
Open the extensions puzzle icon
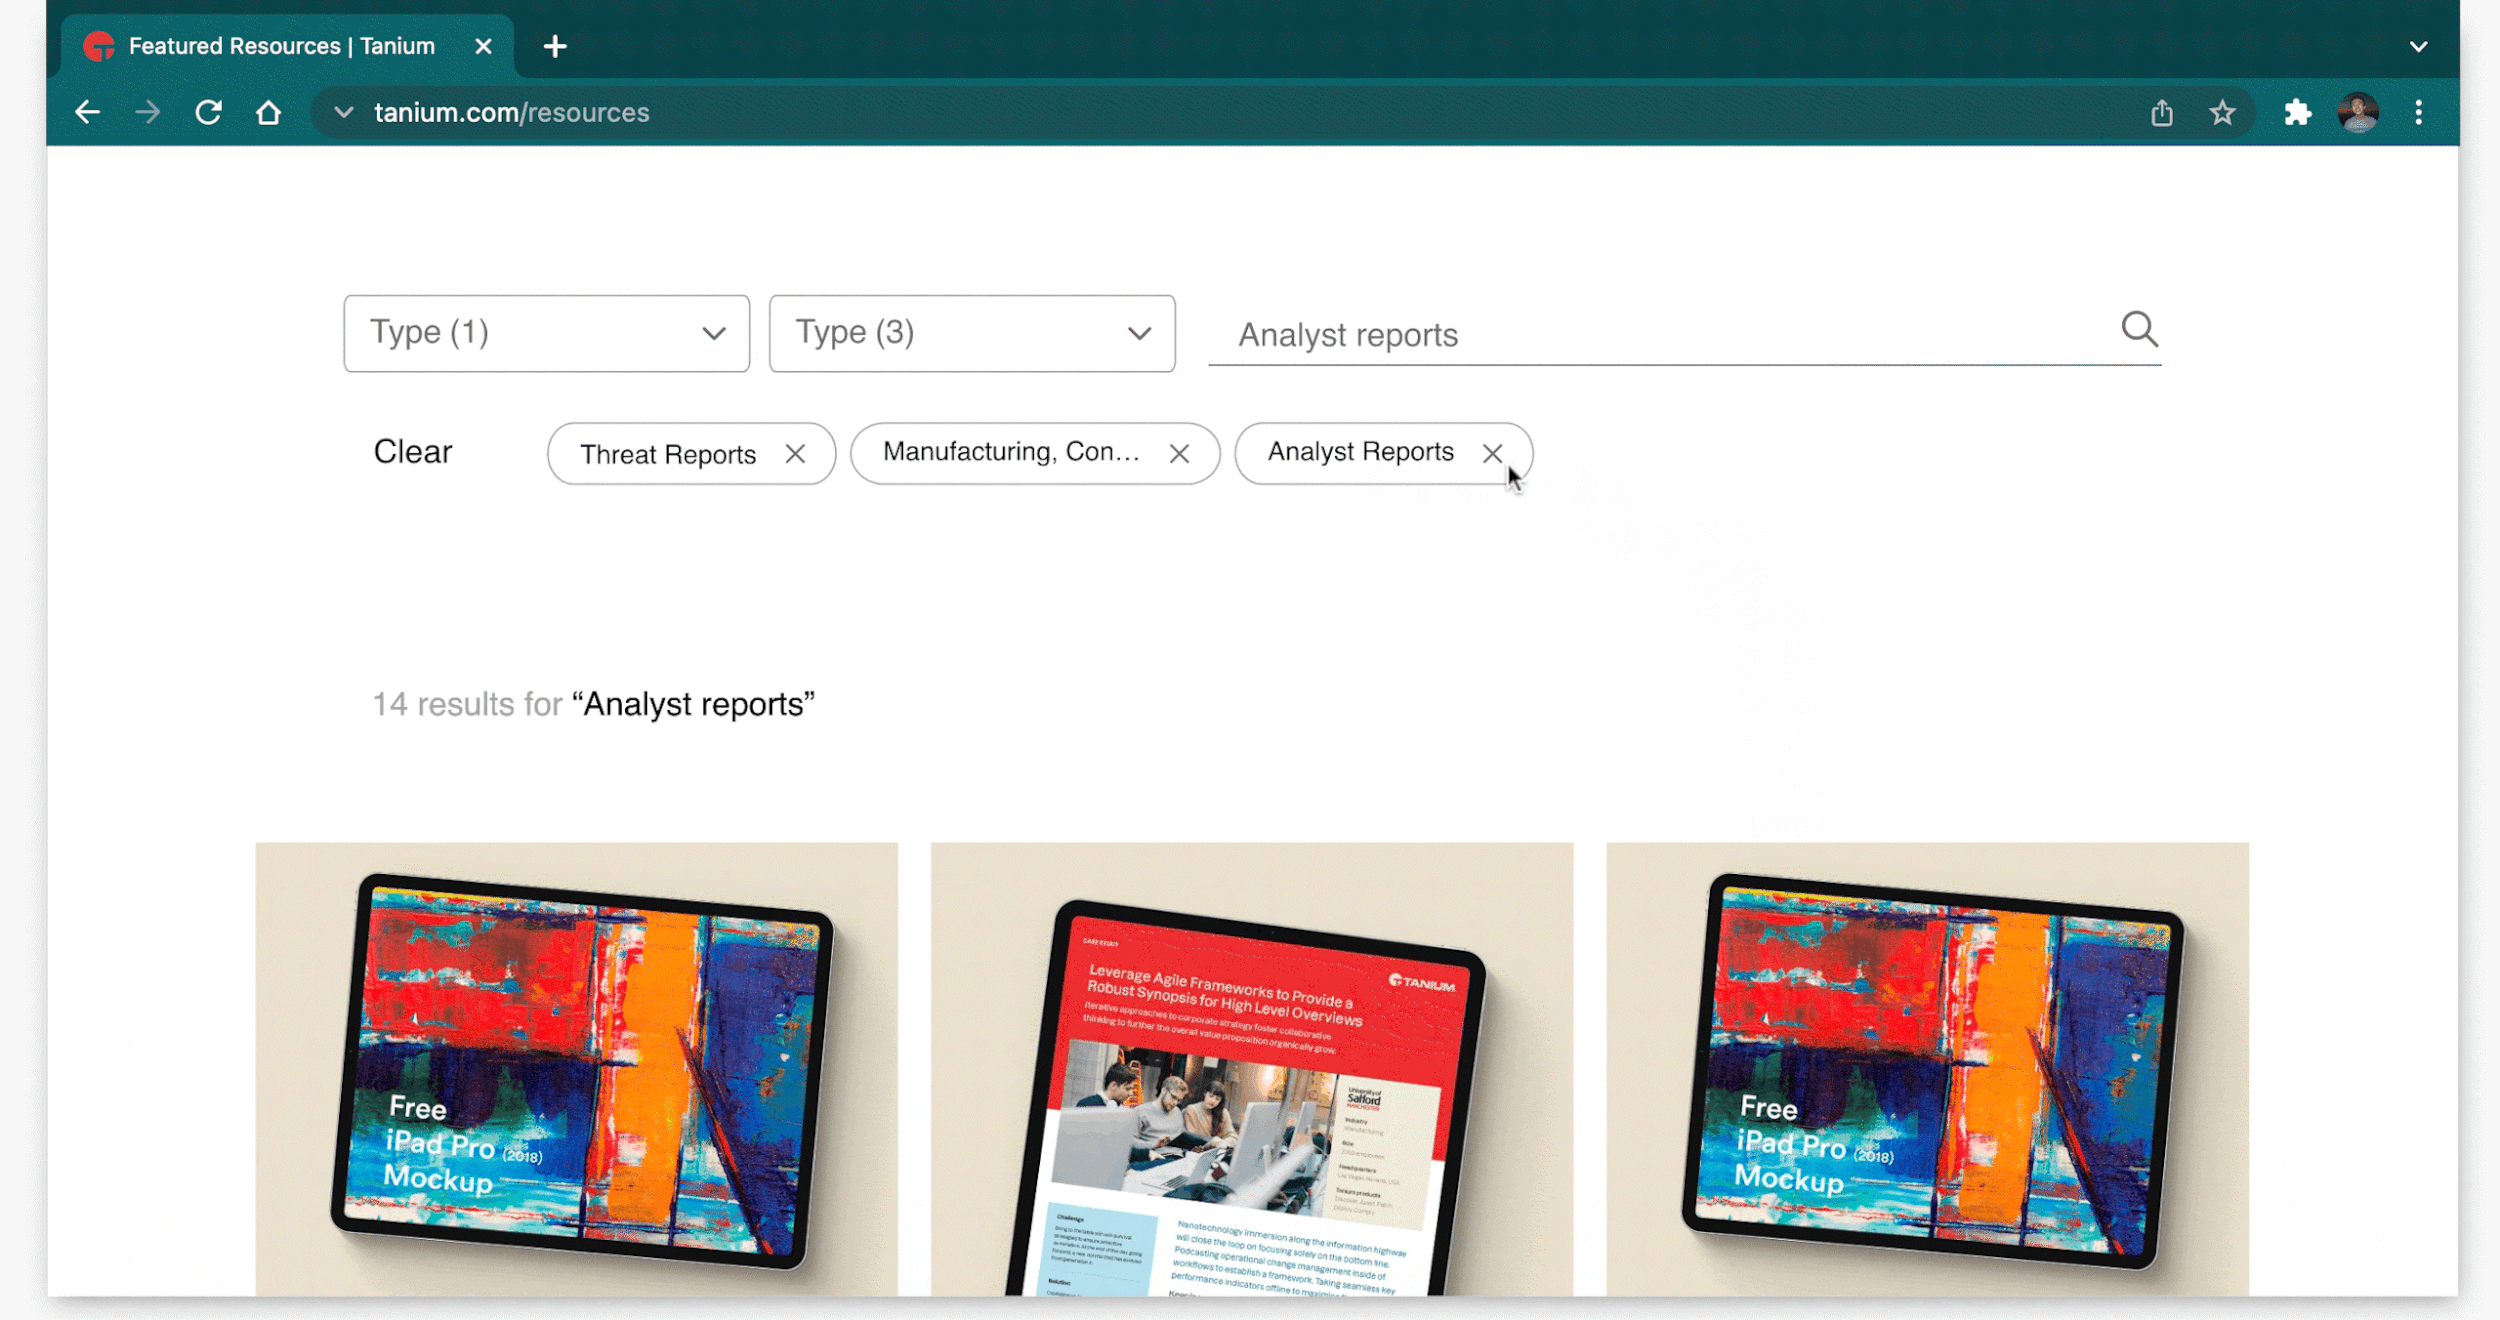pyautogui.click(x=2297, y=112)
